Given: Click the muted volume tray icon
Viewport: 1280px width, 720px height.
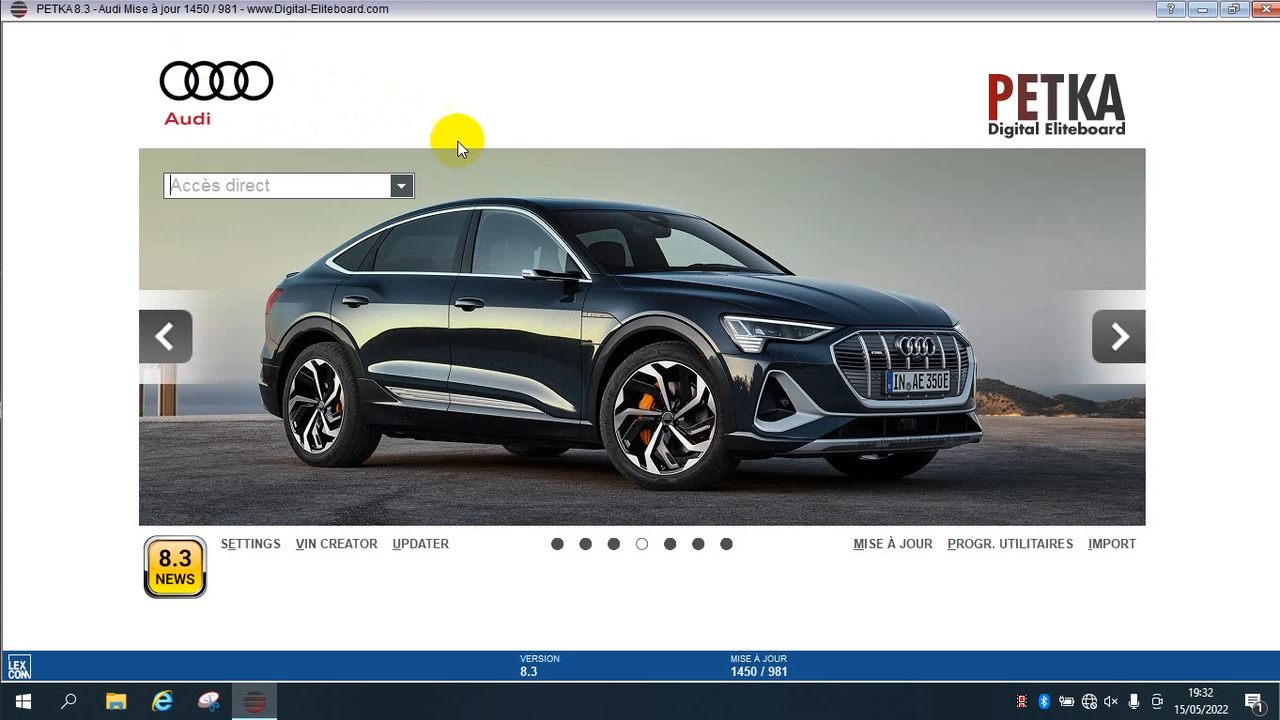Looking at the screenshot, I should 1111,702.
